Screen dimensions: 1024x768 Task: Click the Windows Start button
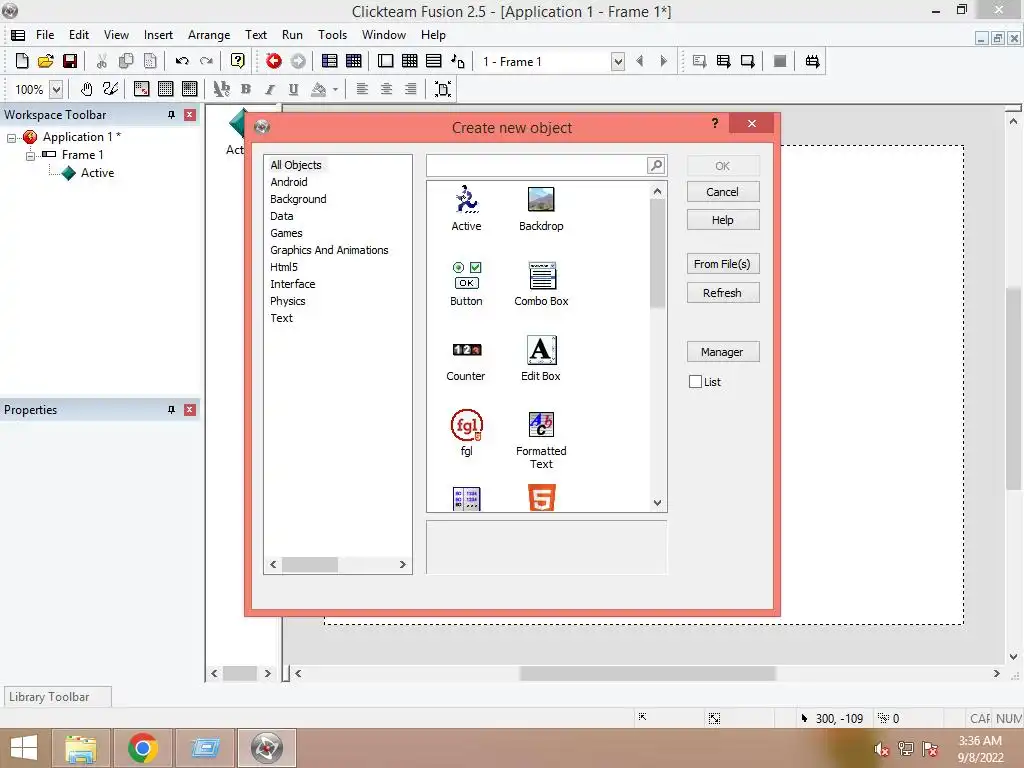(24, 748)
